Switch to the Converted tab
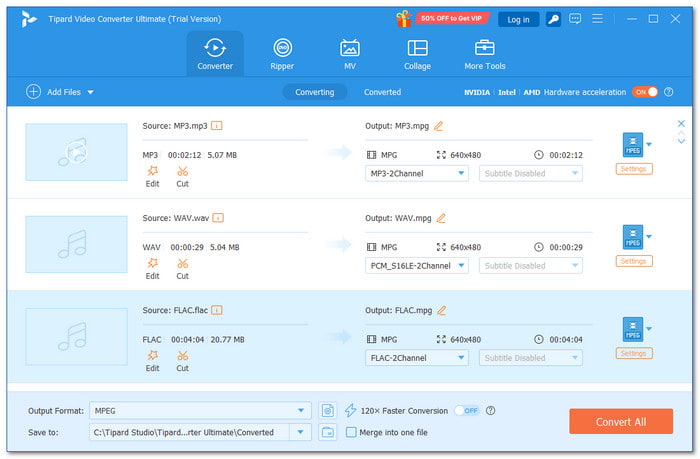This screenshot has width=700, height=459. [382, 92]
